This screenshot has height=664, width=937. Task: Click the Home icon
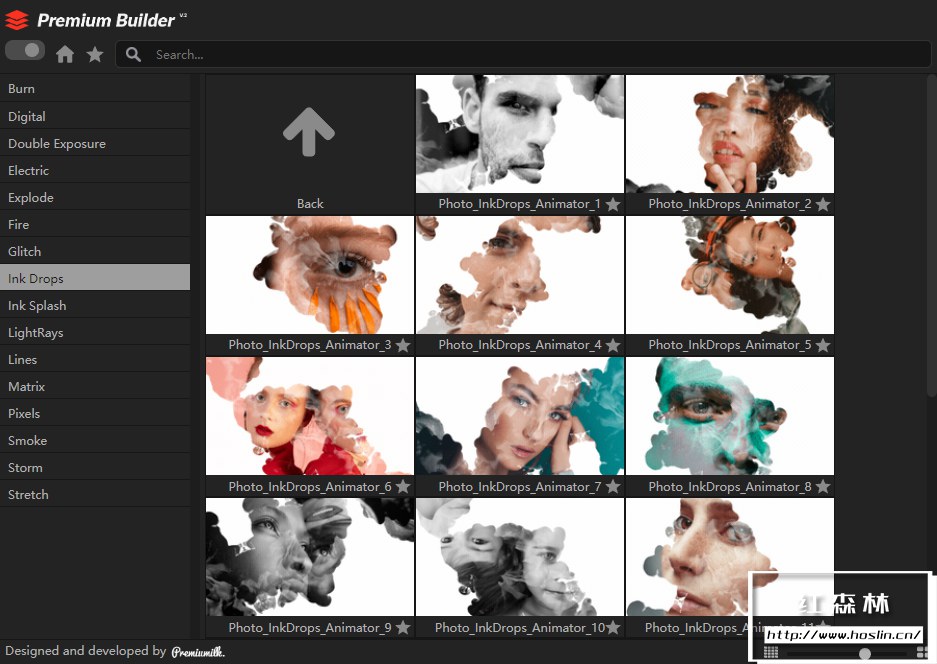(x=65, y=54)
